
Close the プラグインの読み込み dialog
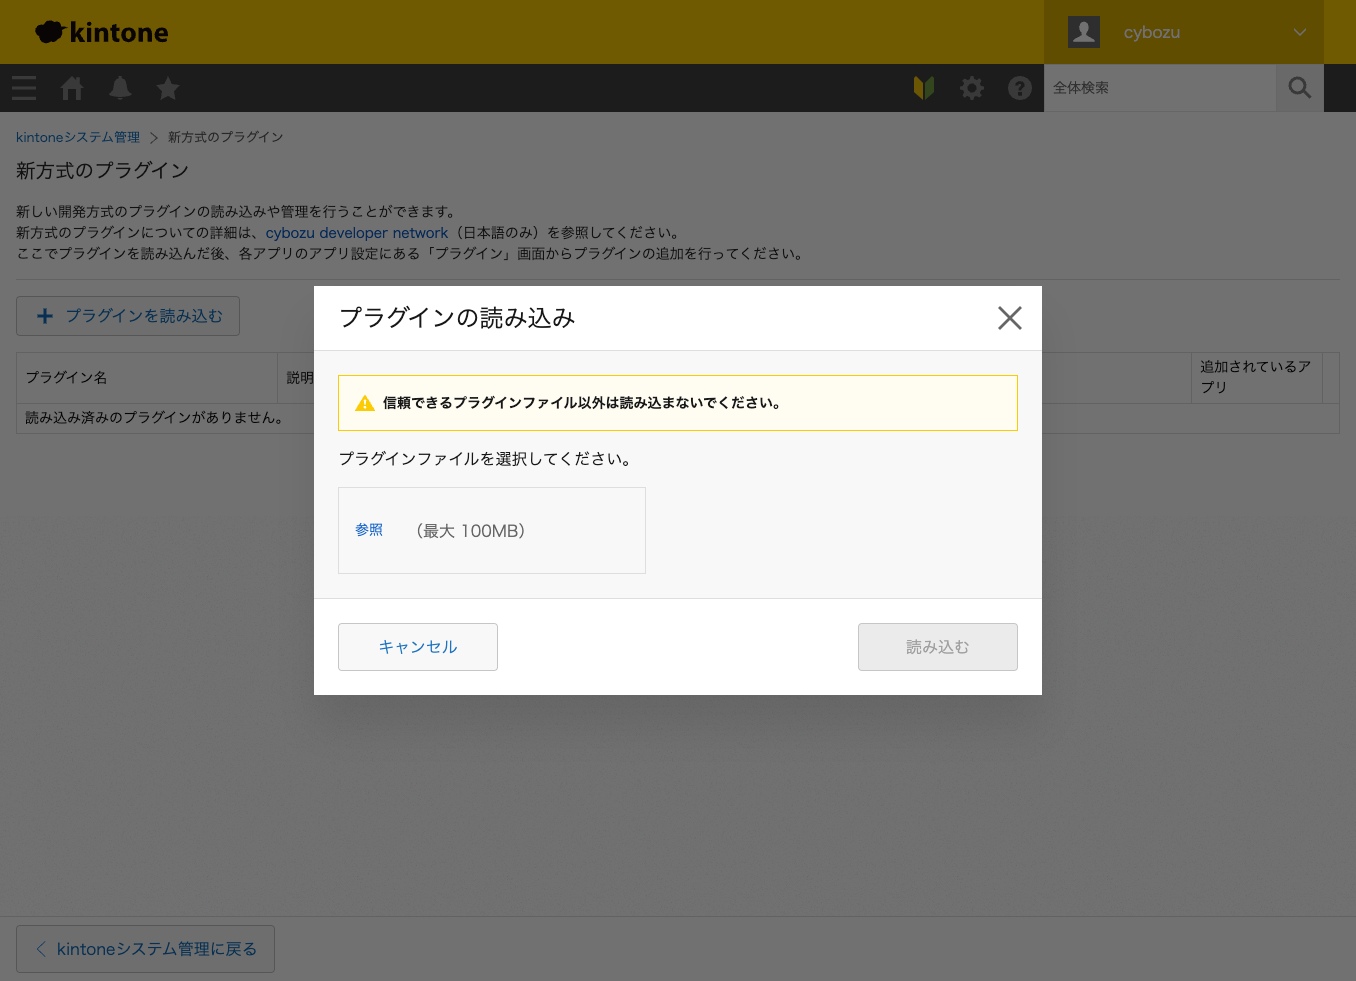click(1010, 318)
